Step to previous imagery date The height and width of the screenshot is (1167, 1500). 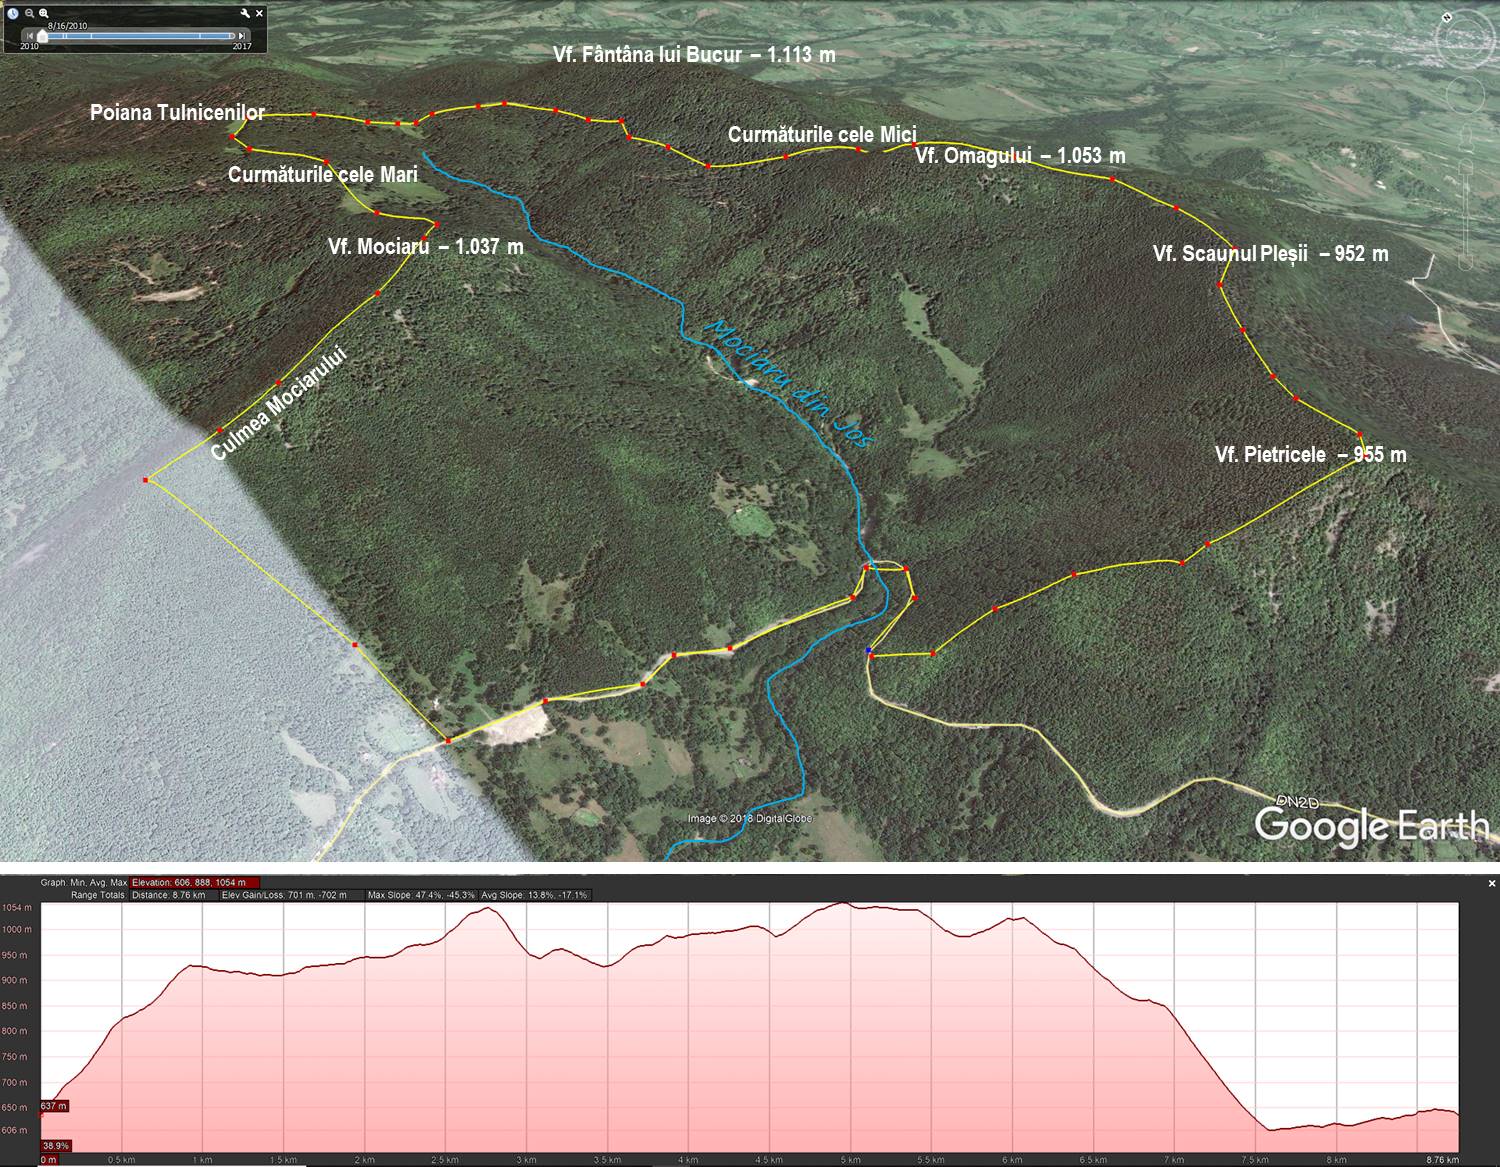(29, 36)
